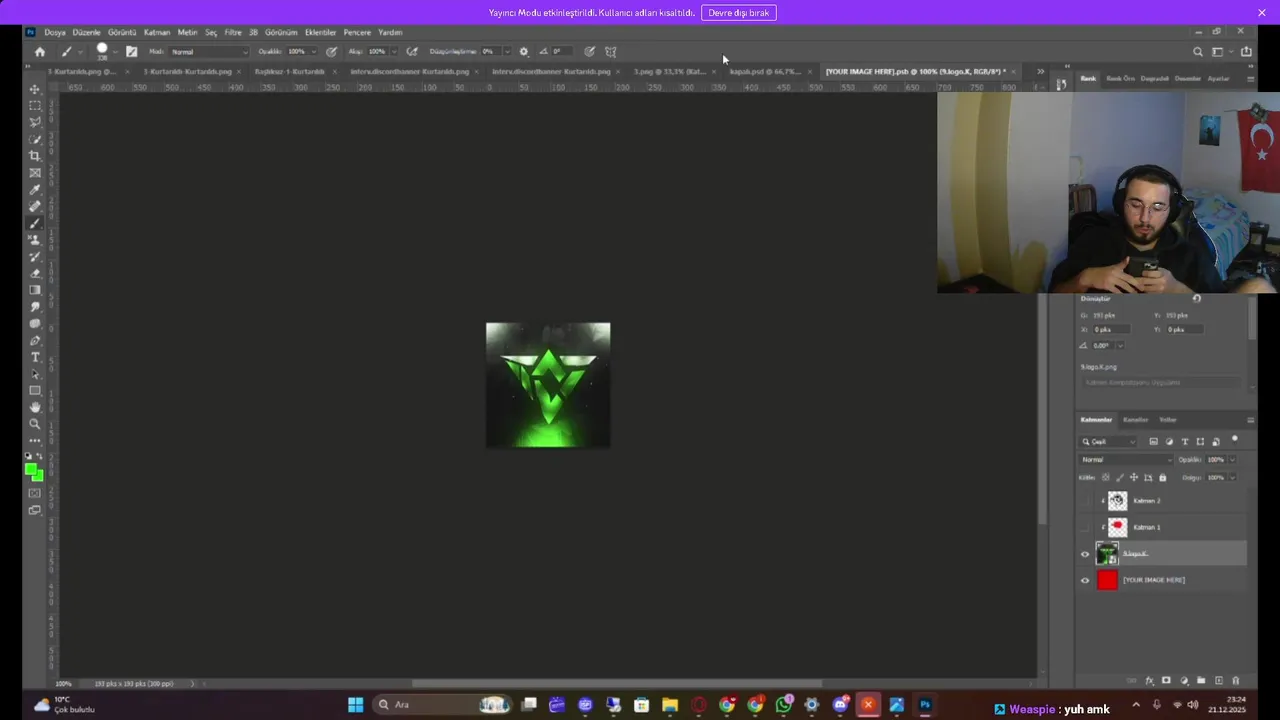
Task: Click the taskbar search box Ara
Action: pyautogui.click(x=442, y=705)
